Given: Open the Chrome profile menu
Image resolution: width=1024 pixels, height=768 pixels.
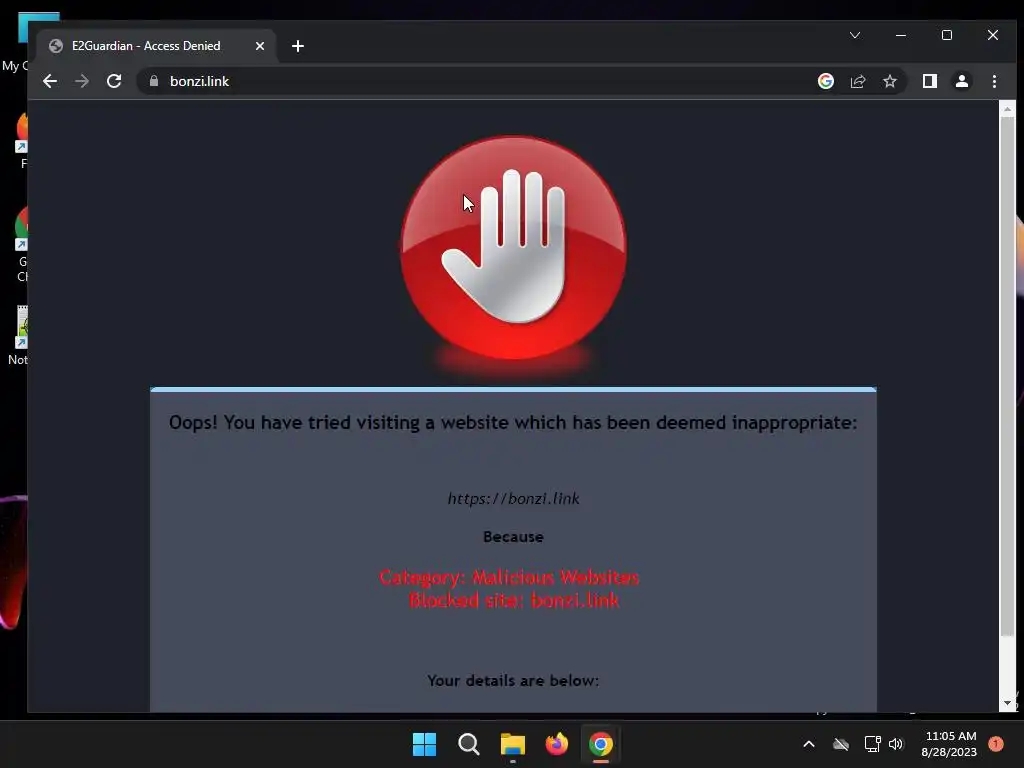Looking at the screenshot, I should click(961, 81).
